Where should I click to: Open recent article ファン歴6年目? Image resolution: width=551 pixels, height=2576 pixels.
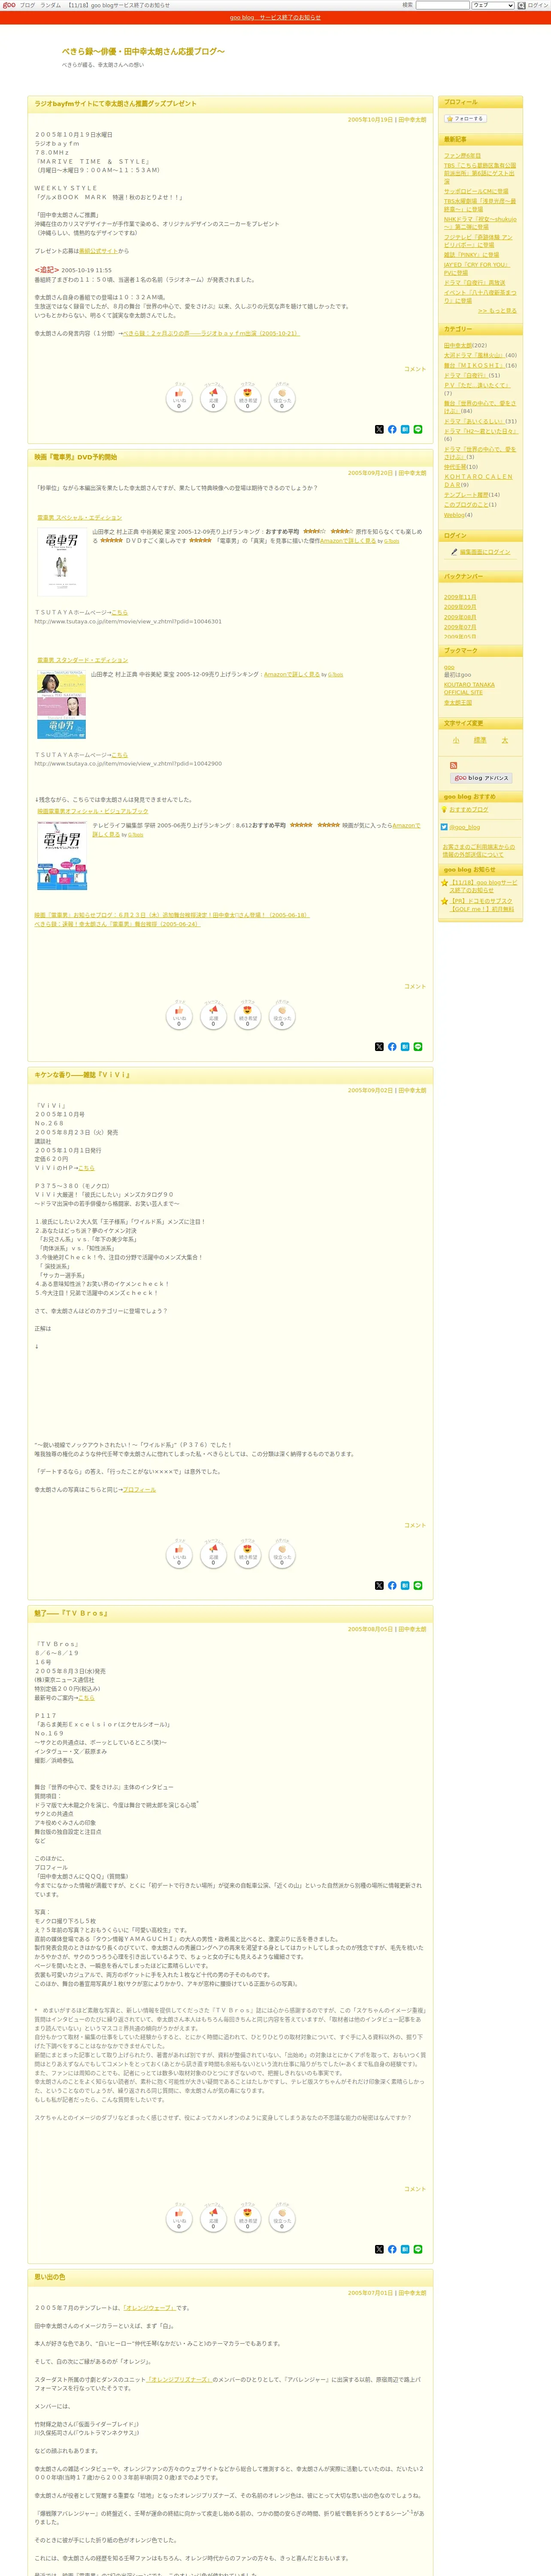pos(462,155)
